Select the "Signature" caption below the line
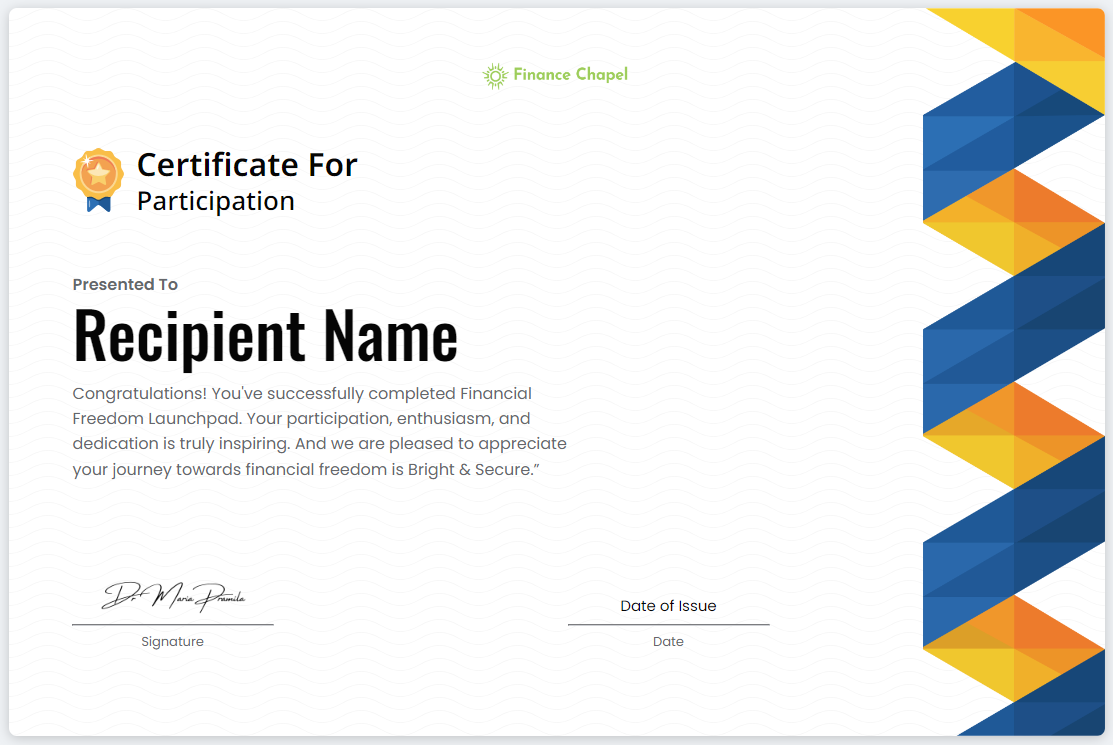This screenshot has height=745, width=1113. (172, 641)
